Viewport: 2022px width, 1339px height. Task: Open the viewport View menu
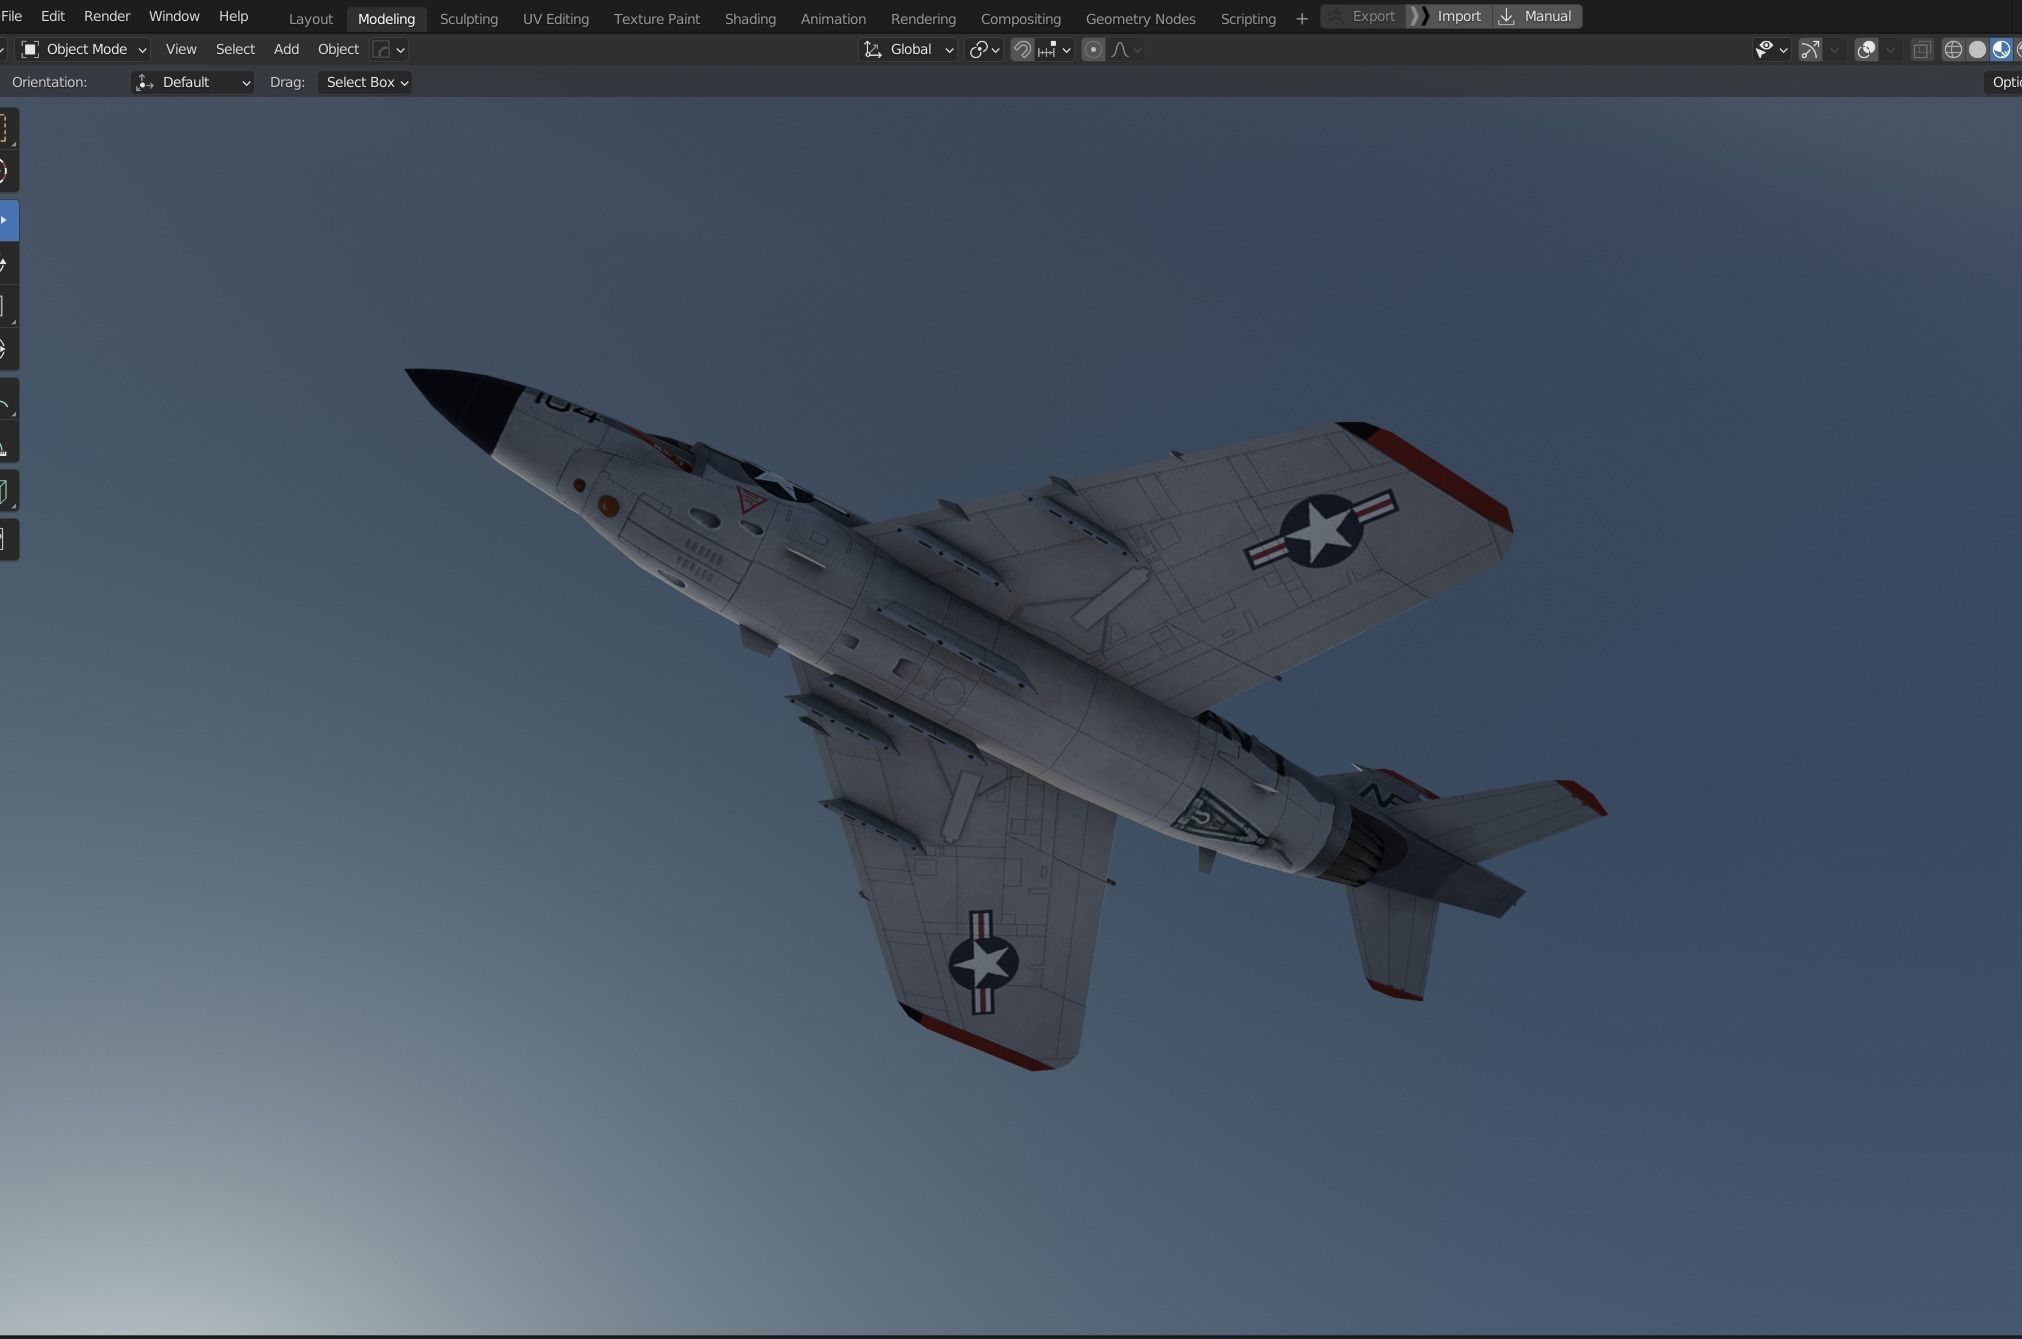pyautogui.click(x=181, y=49)
